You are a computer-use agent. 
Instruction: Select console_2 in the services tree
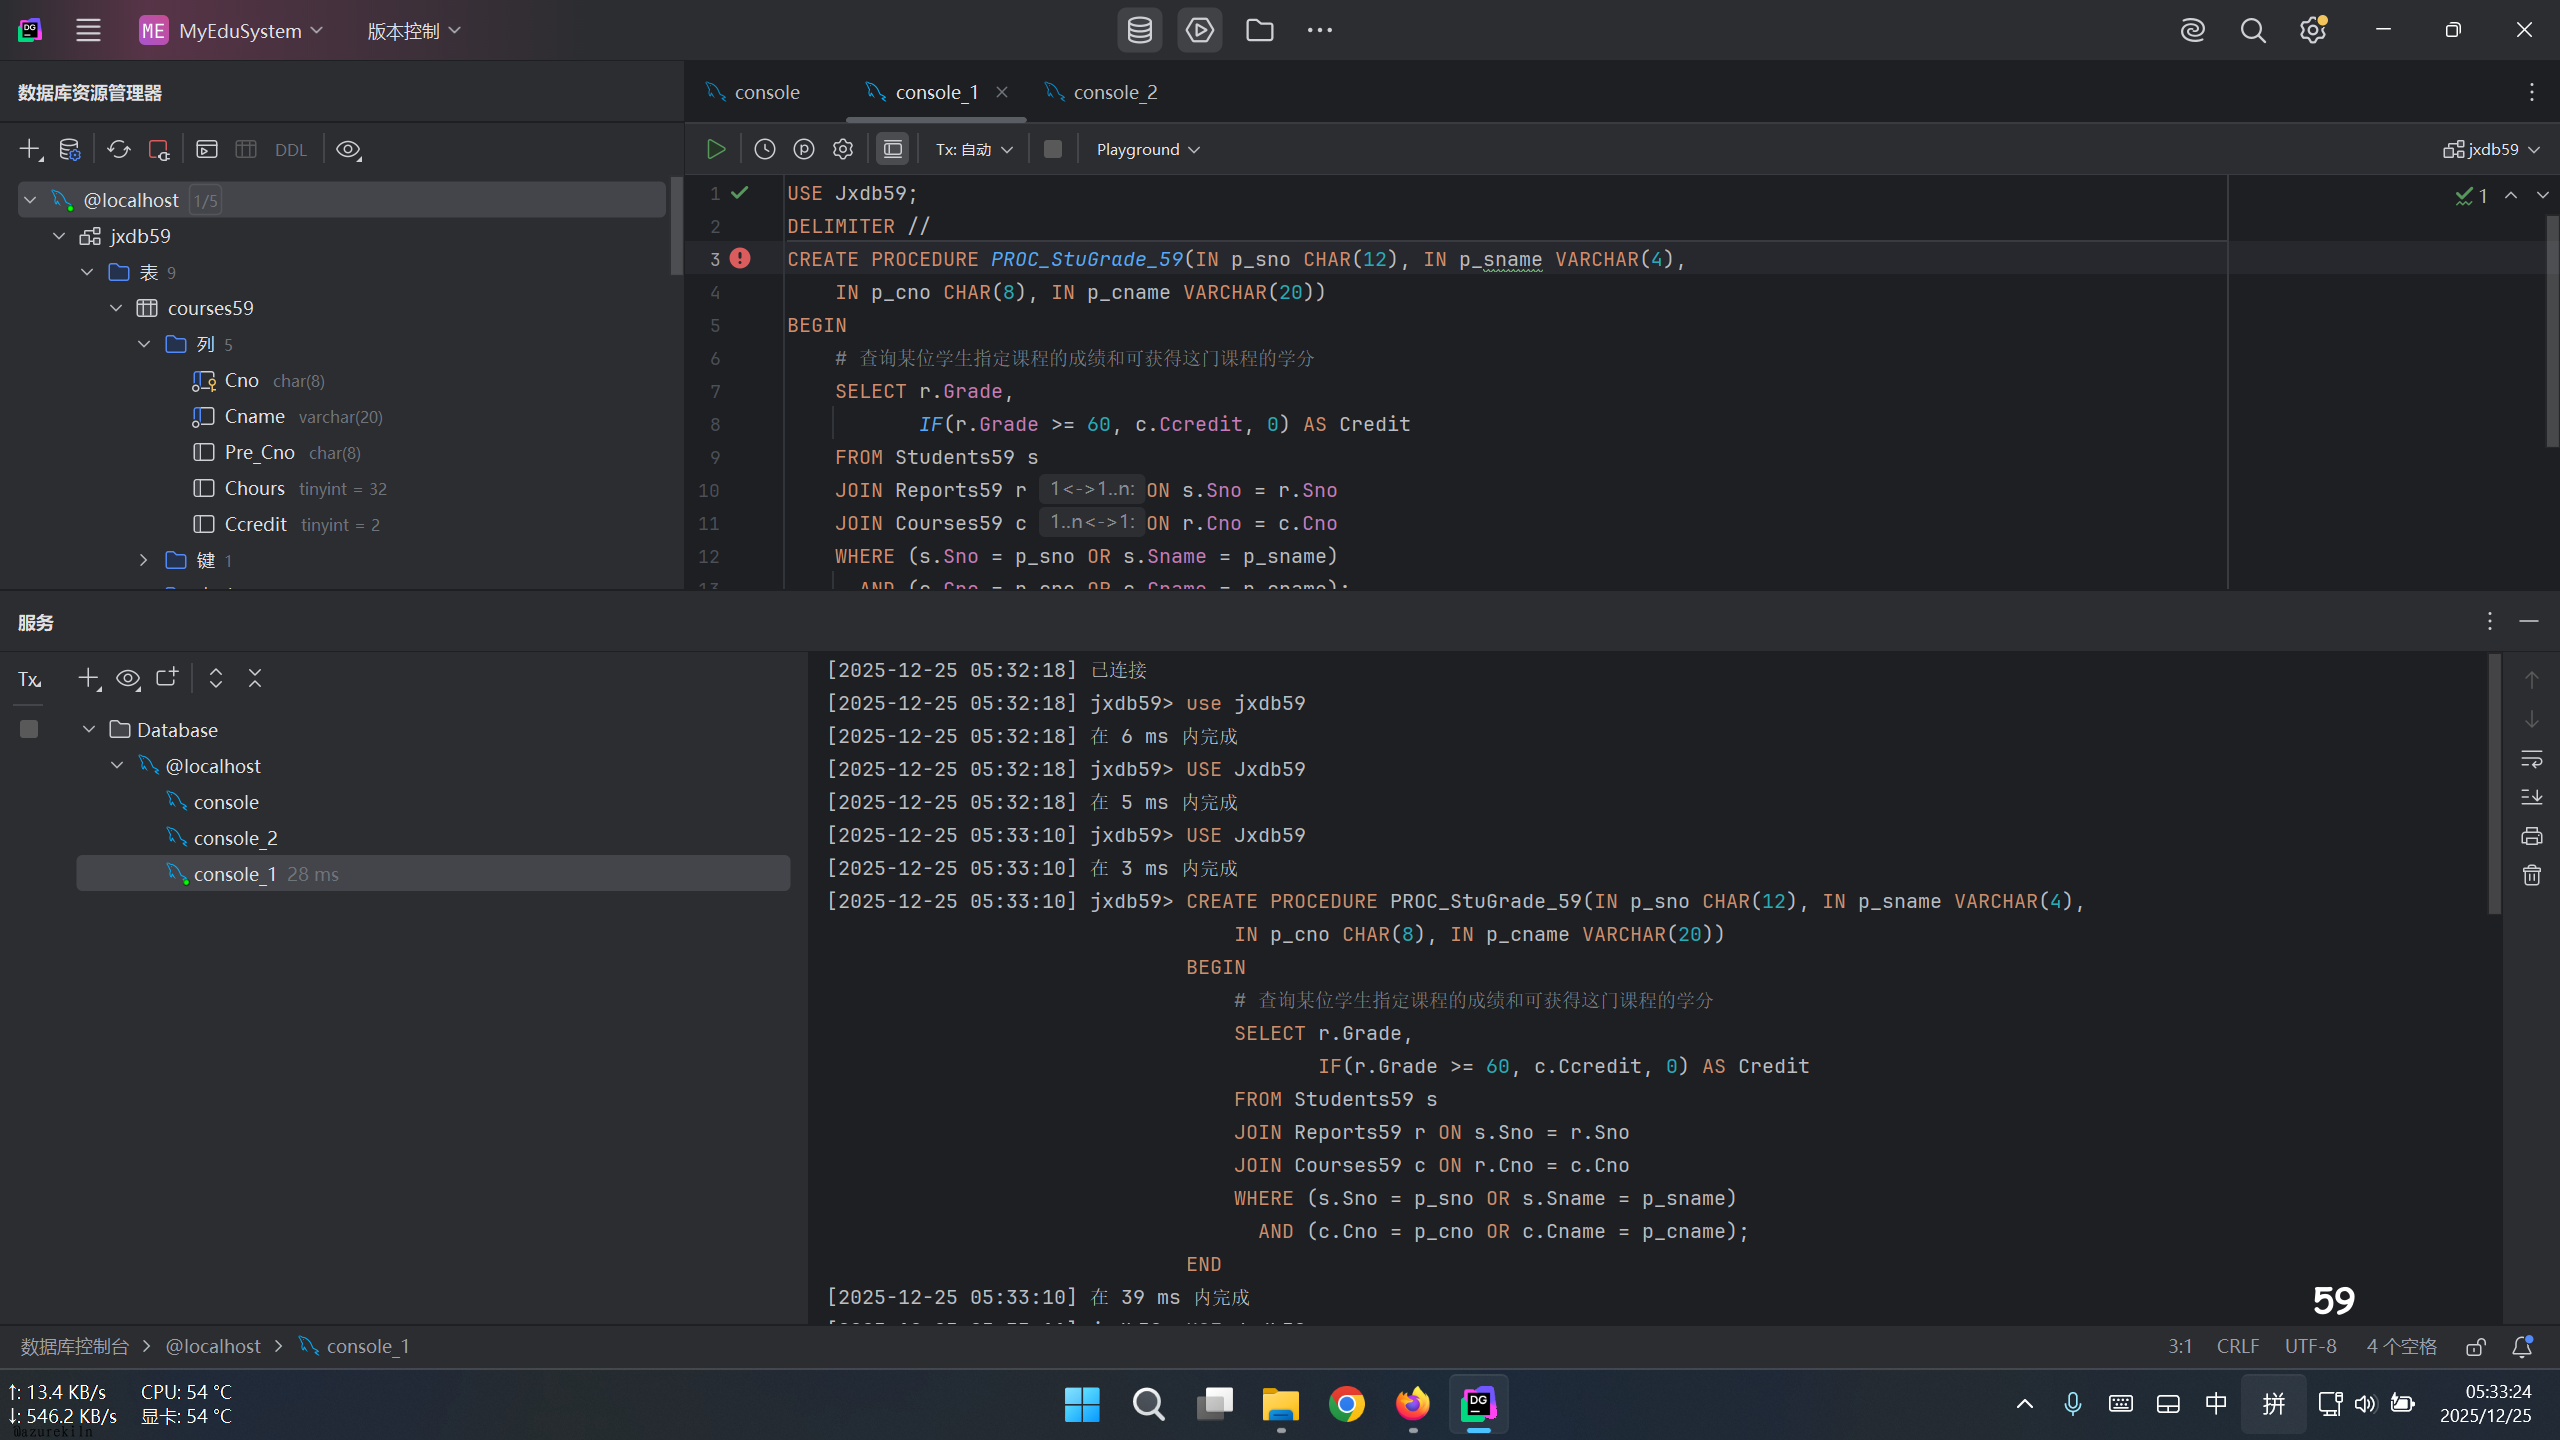[235, 838]
